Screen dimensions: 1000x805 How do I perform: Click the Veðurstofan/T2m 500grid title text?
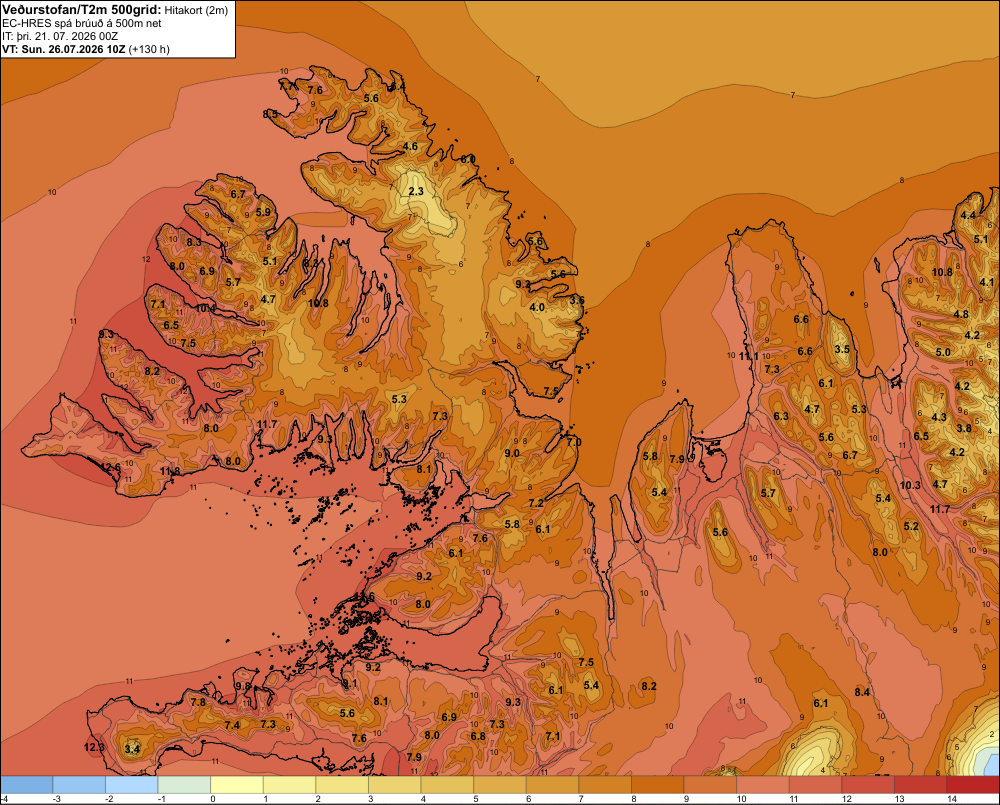[x=80, y=10]
